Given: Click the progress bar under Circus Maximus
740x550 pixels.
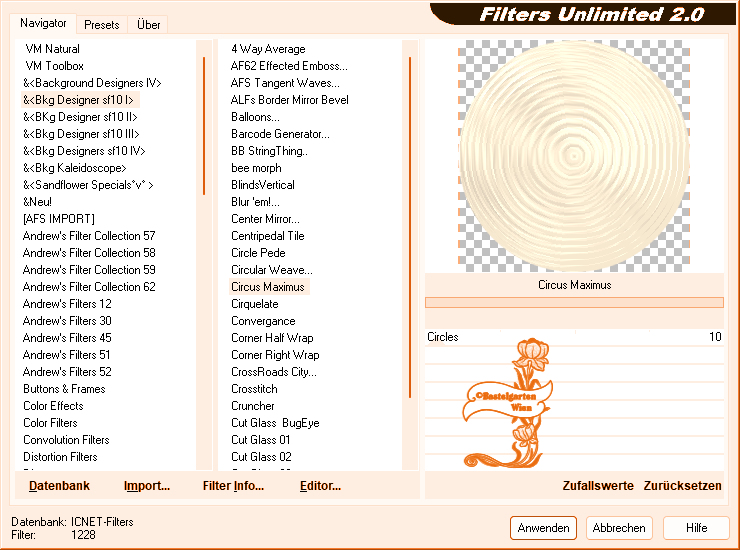Looking at the screenshot, I should pos(574,303).
